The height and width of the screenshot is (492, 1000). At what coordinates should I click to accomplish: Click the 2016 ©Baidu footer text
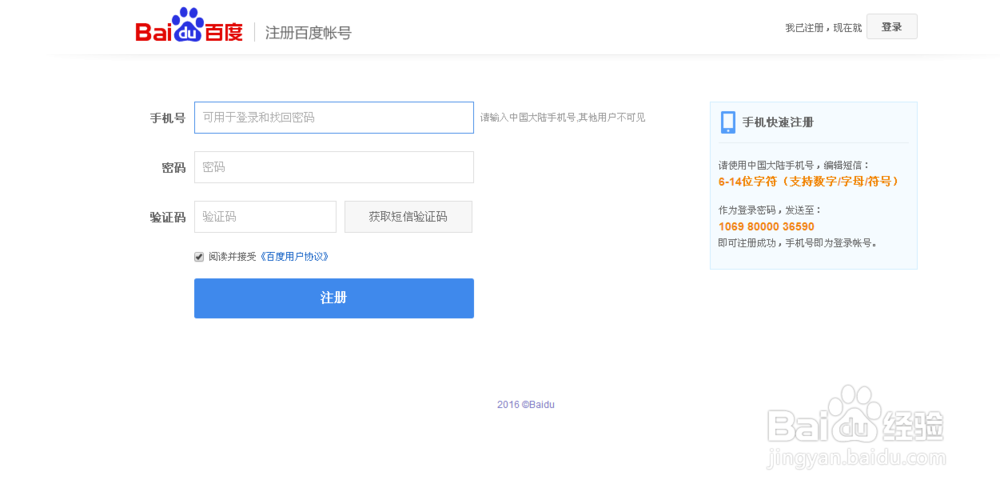[526, 405]
